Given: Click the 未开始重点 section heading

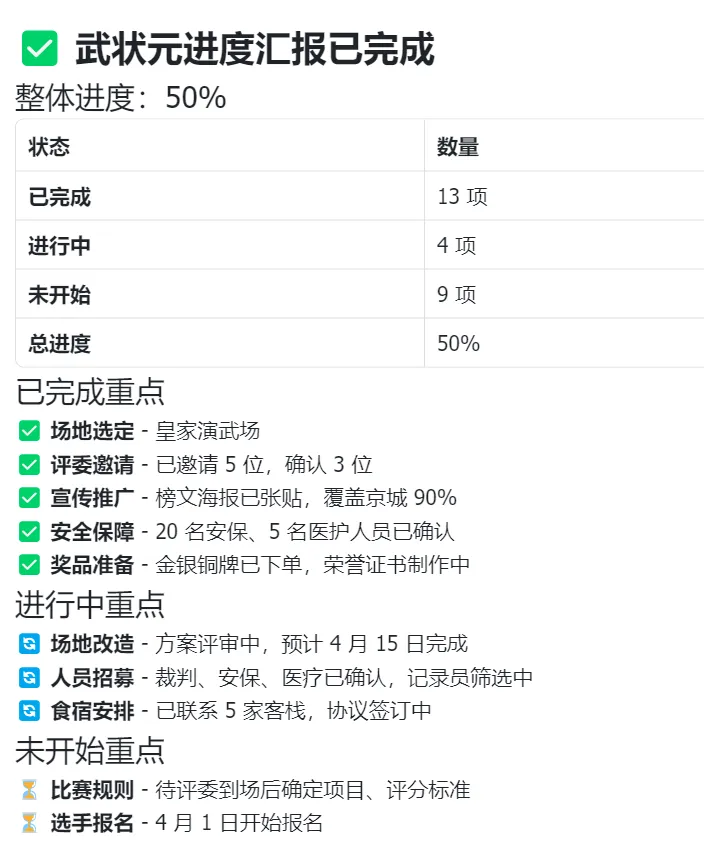Looking at the screenshot, I should pyautogui.click(x=90, y=751).
